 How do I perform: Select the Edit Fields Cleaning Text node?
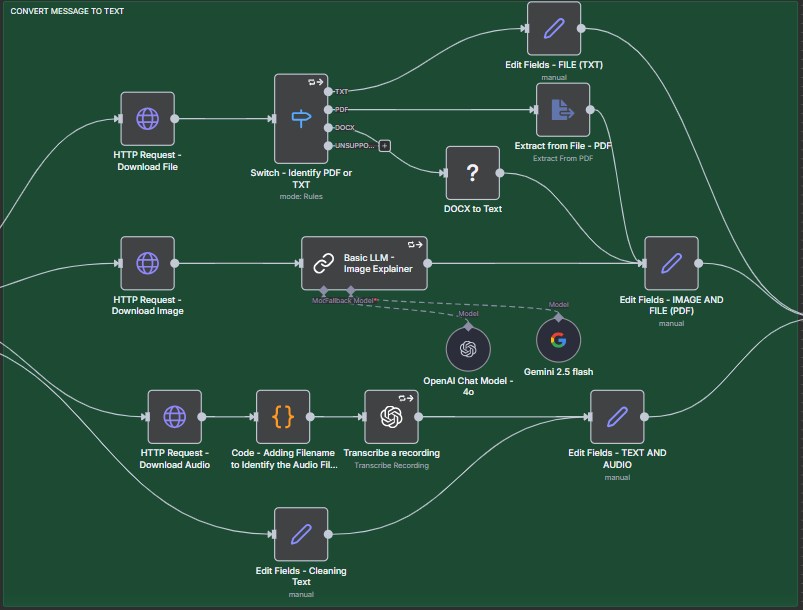[301, 534]
